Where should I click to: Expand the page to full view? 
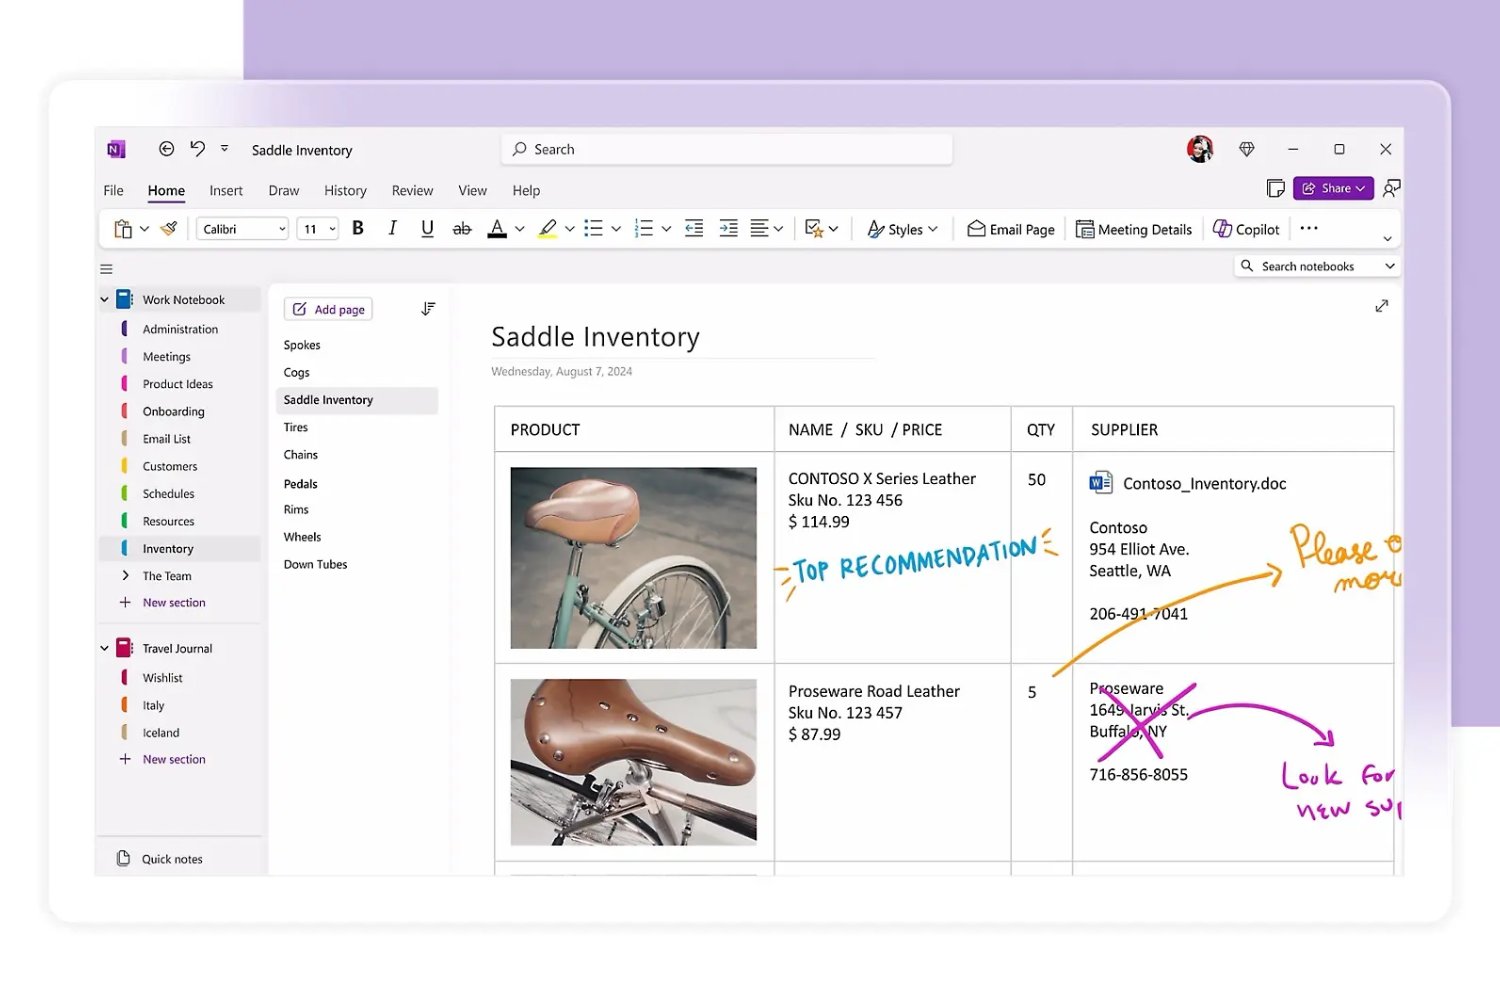1381,306
